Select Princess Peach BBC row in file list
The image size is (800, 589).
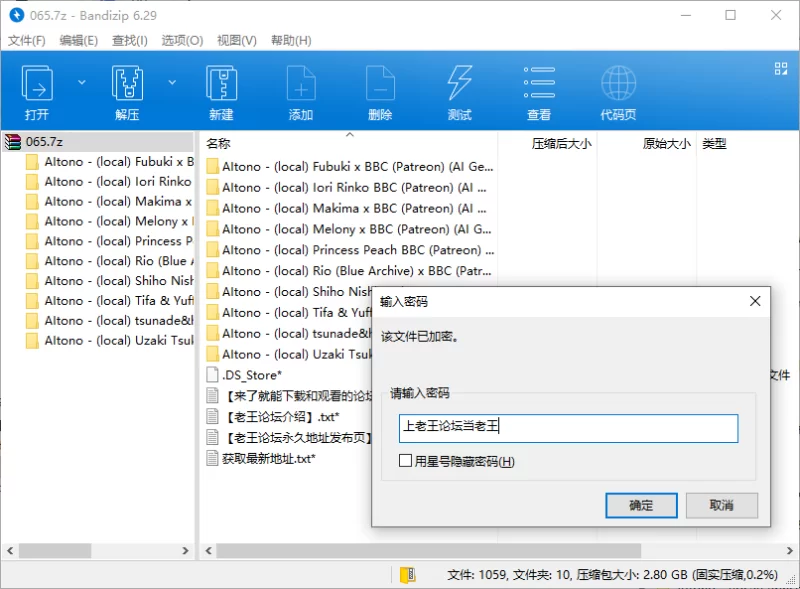tap(350, 251)
